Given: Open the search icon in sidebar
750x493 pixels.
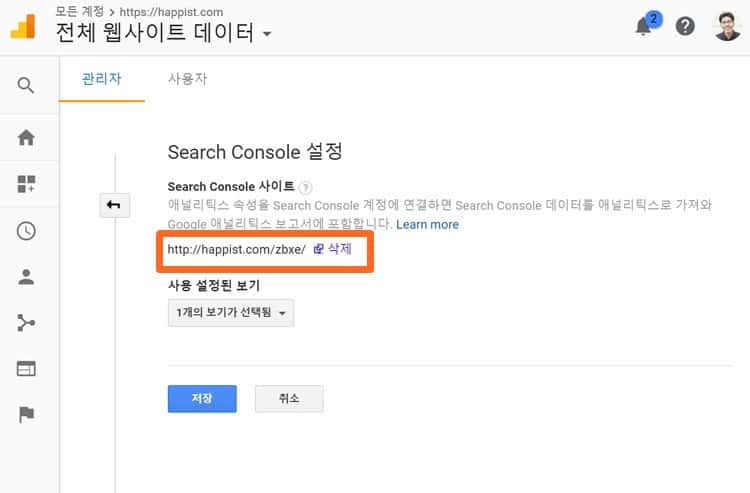Looking at the screenshot, I should coord(27,85).
